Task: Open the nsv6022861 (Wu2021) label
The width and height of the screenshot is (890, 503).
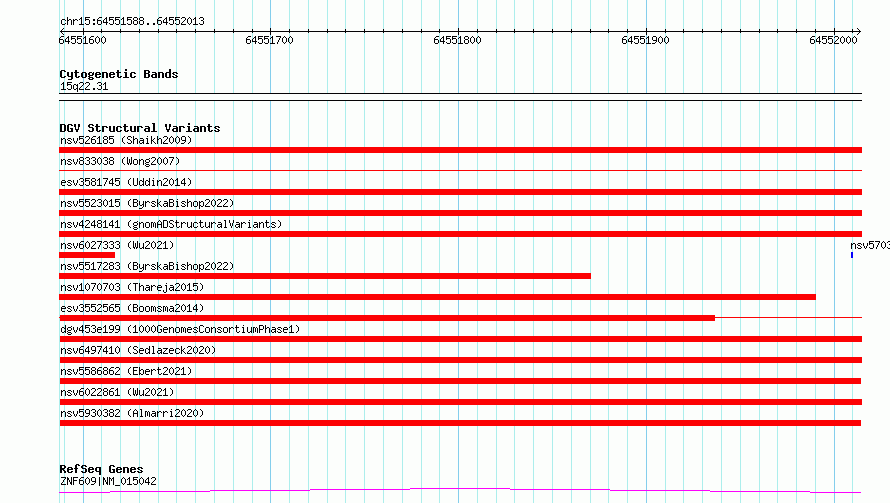Action: [117, 392]
